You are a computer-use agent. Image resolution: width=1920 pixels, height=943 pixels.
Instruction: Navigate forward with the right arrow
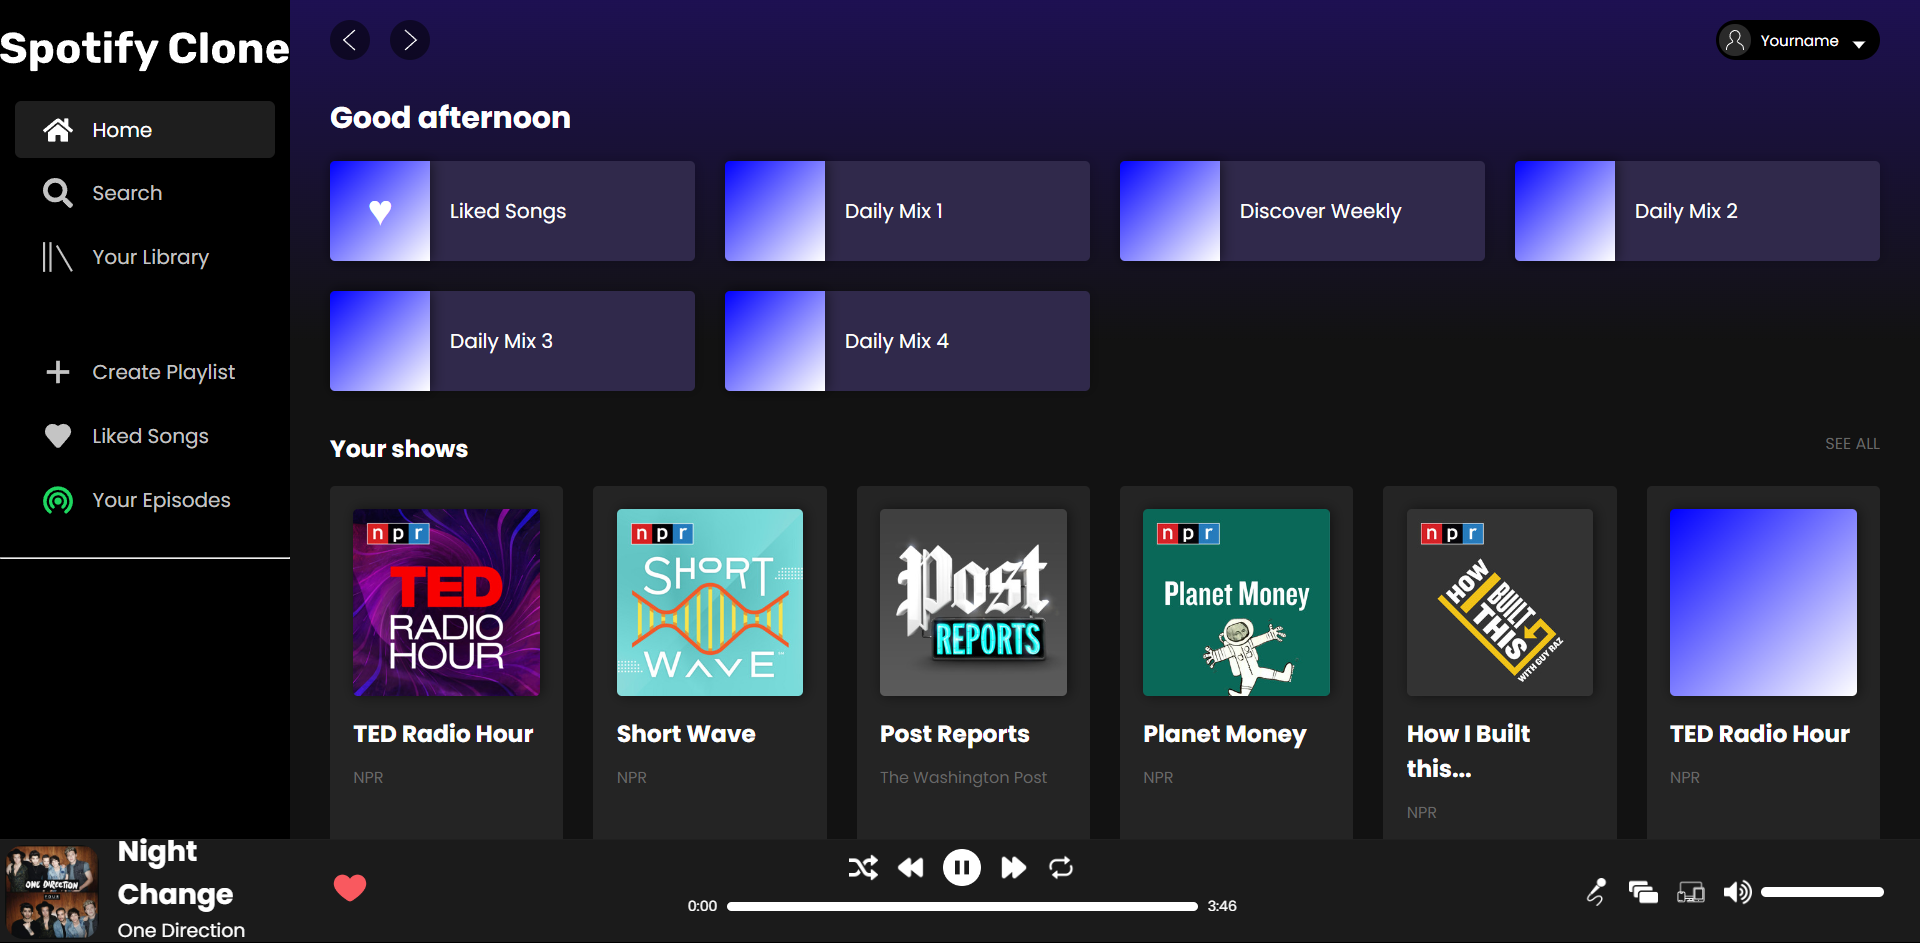pyautogui.click(x=410, y=40)
